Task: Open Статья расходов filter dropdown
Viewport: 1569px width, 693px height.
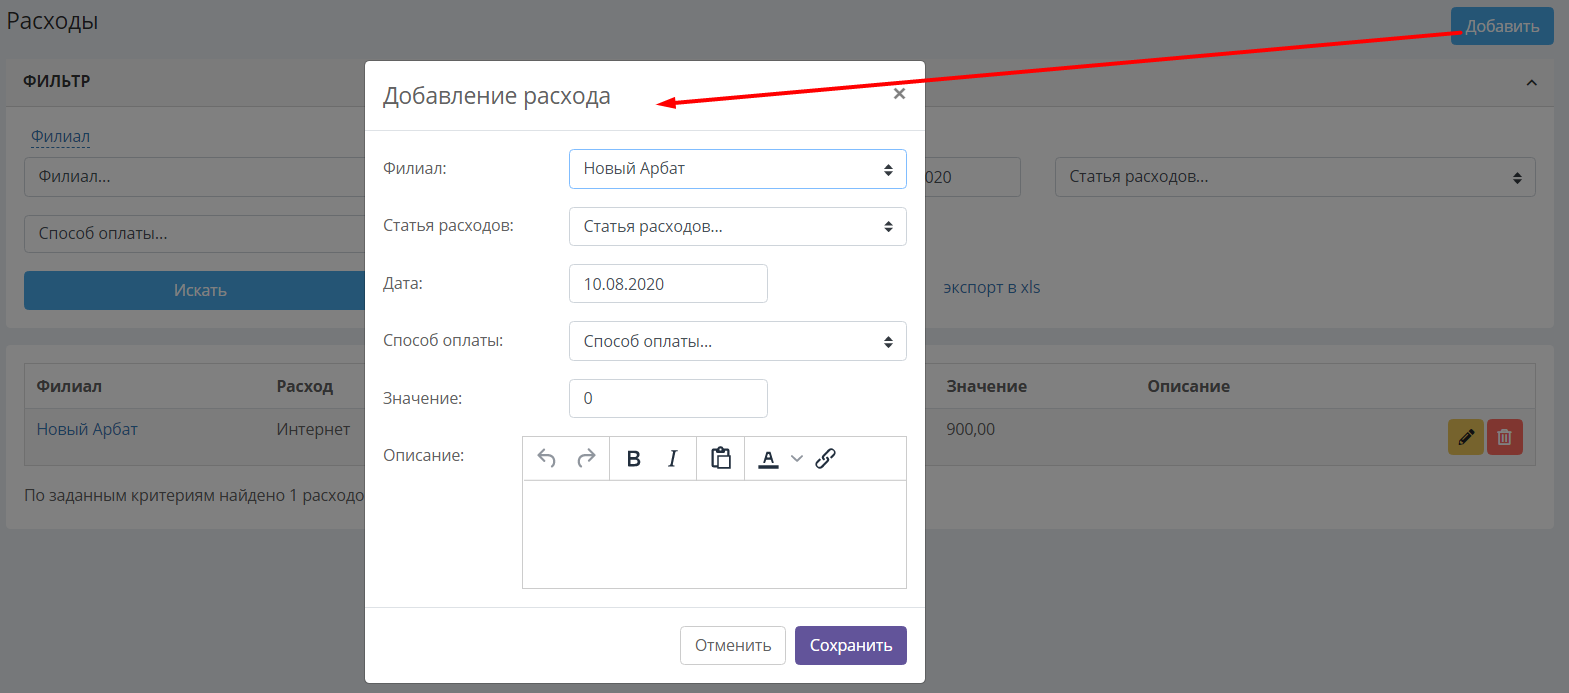Action: (1295, 177)
